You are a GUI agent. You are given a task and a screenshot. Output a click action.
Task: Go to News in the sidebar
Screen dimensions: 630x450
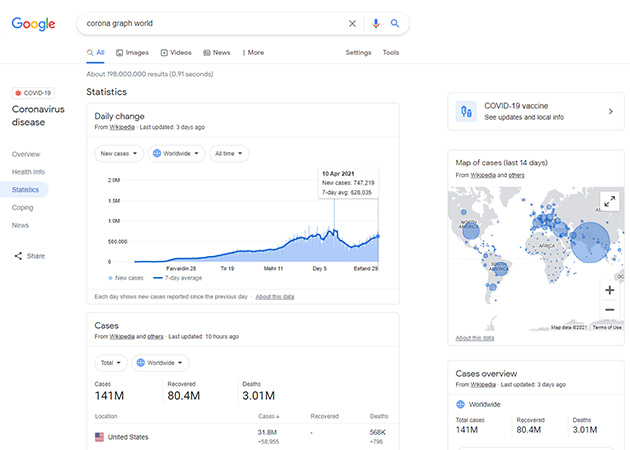(x=20, y=225)
